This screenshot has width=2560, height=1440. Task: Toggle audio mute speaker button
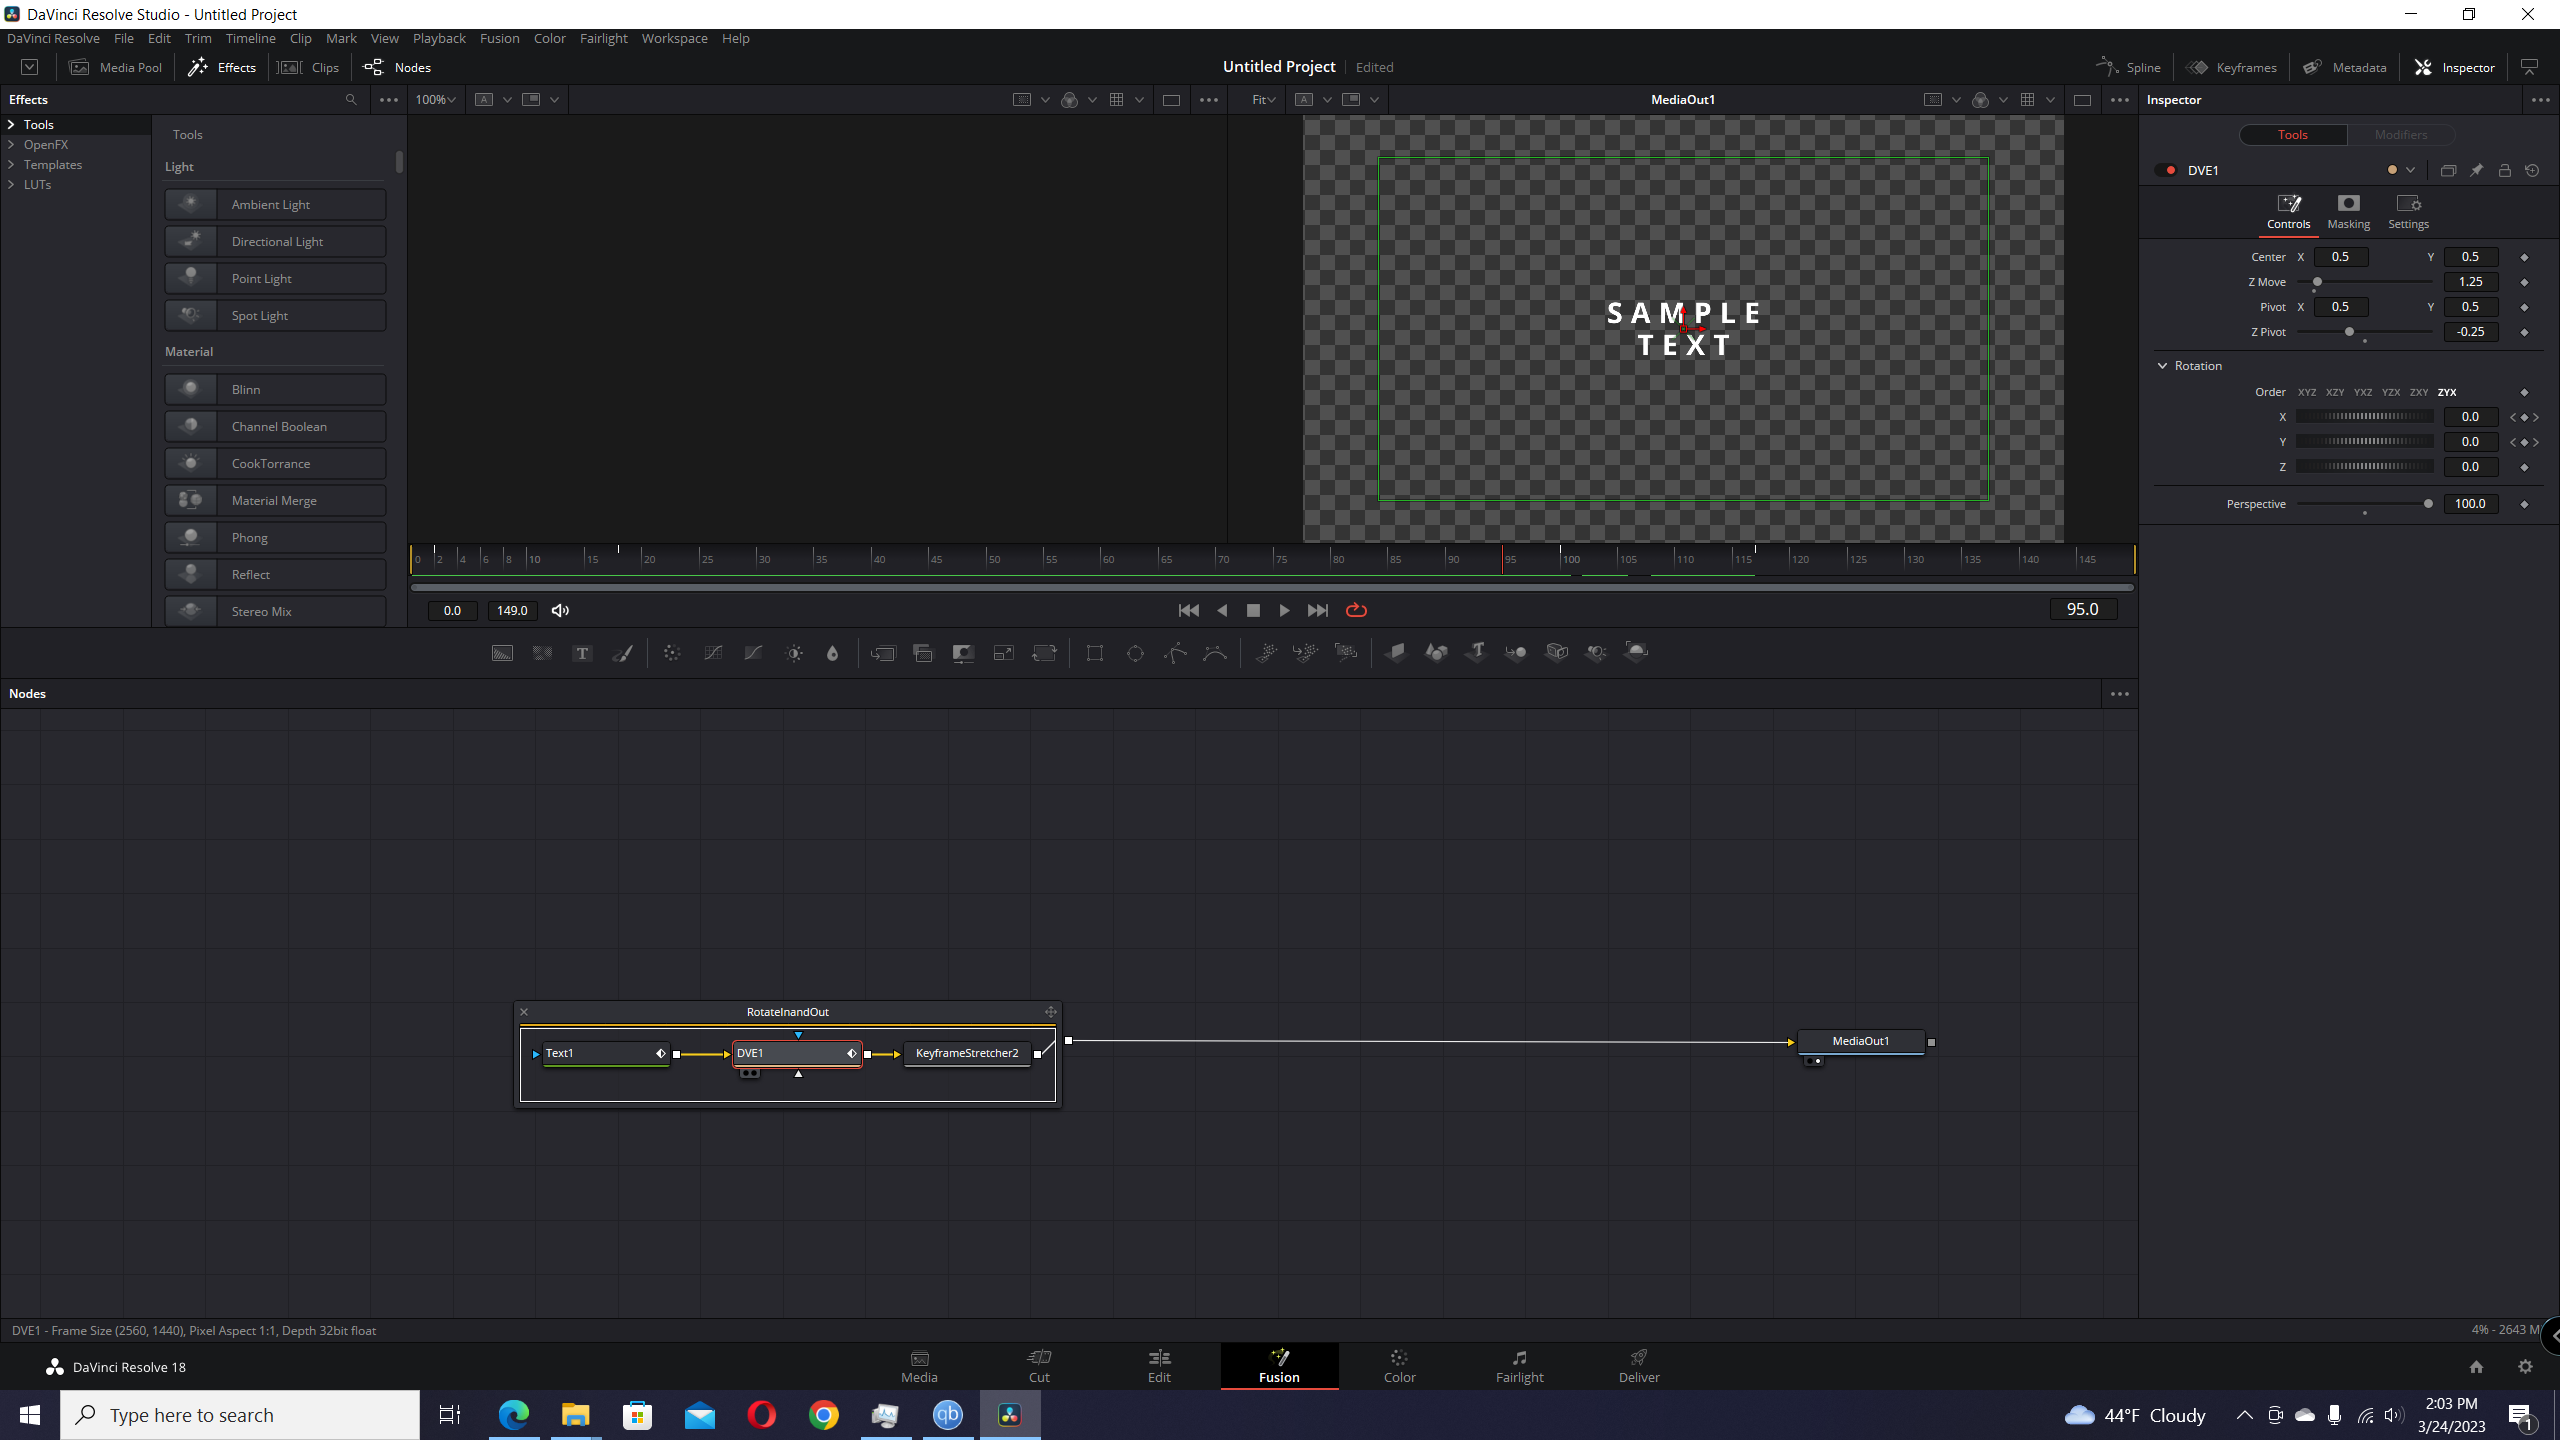560,610
